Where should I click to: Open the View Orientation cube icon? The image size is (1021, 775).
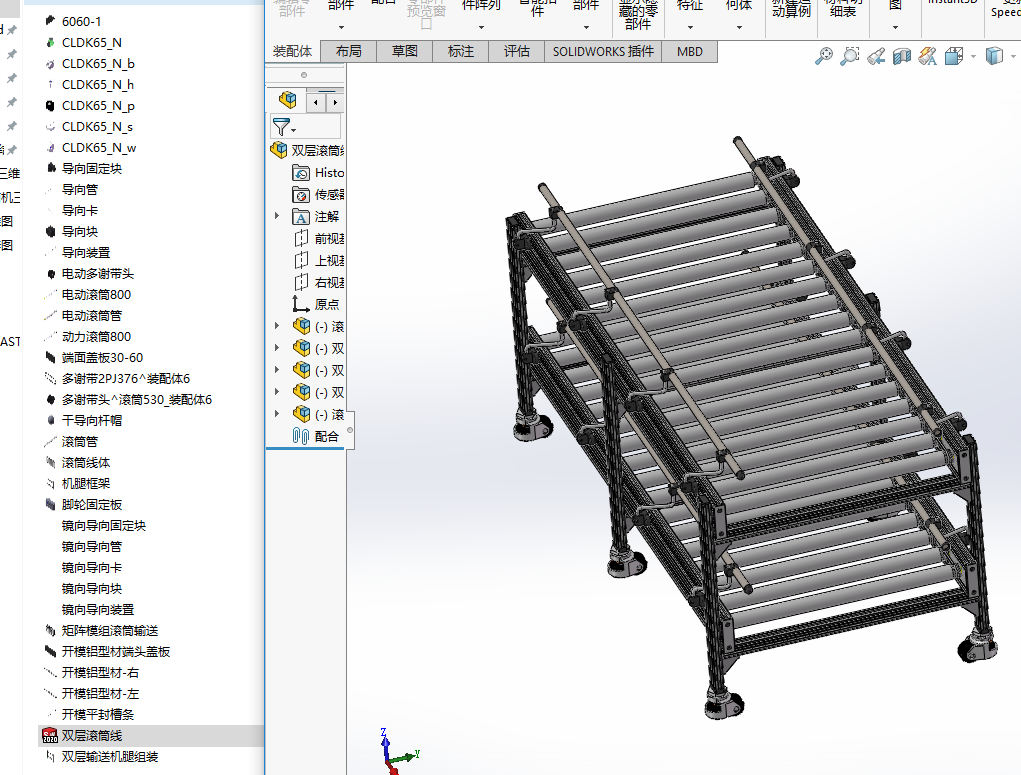[953, 57]
